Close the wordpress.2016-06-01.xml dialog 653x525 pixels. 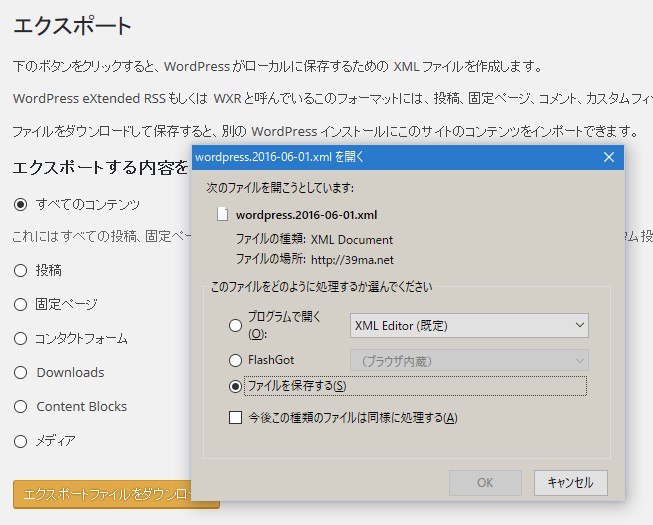pyautogui.click(x=609, y=157)
